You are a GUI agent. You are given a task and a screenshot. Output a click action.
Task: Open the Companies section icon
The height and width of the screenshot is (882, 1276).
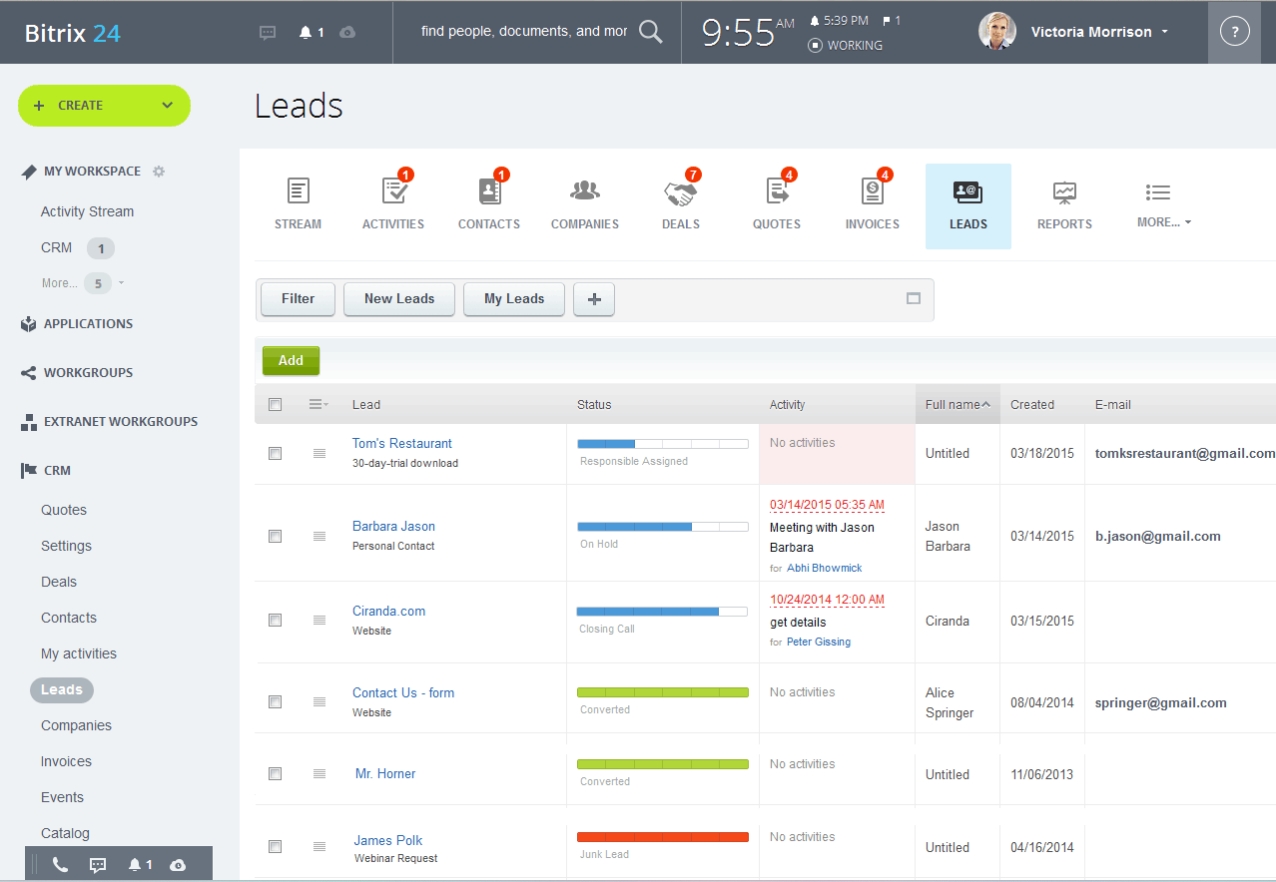[x=585, y=190]
